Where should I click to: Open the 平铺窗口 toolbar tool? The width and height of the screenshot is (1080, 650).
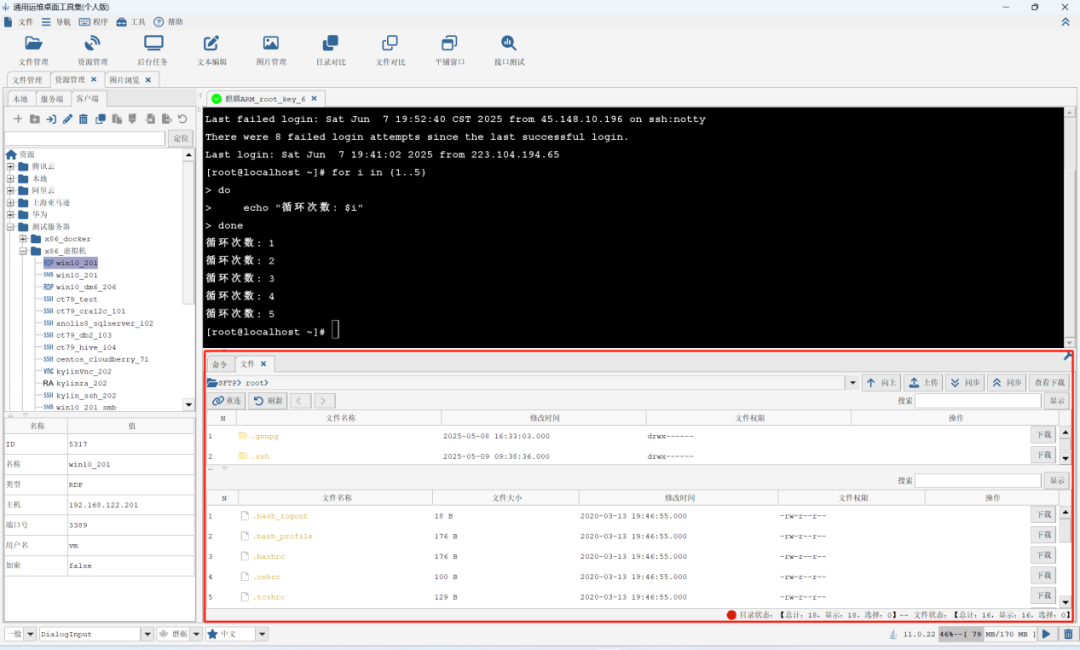coord(449,51)
